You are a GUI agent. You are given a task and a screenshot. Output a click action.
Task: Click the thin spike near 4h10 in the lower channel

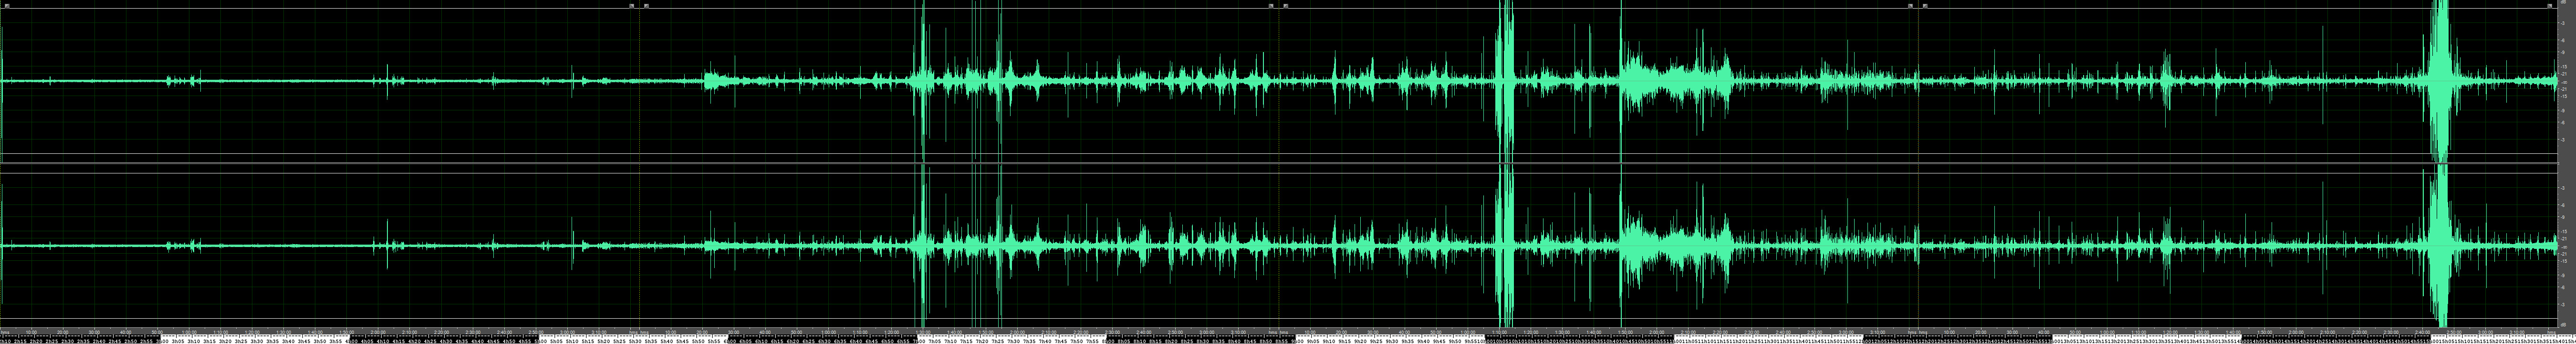[x=388, y=246]
